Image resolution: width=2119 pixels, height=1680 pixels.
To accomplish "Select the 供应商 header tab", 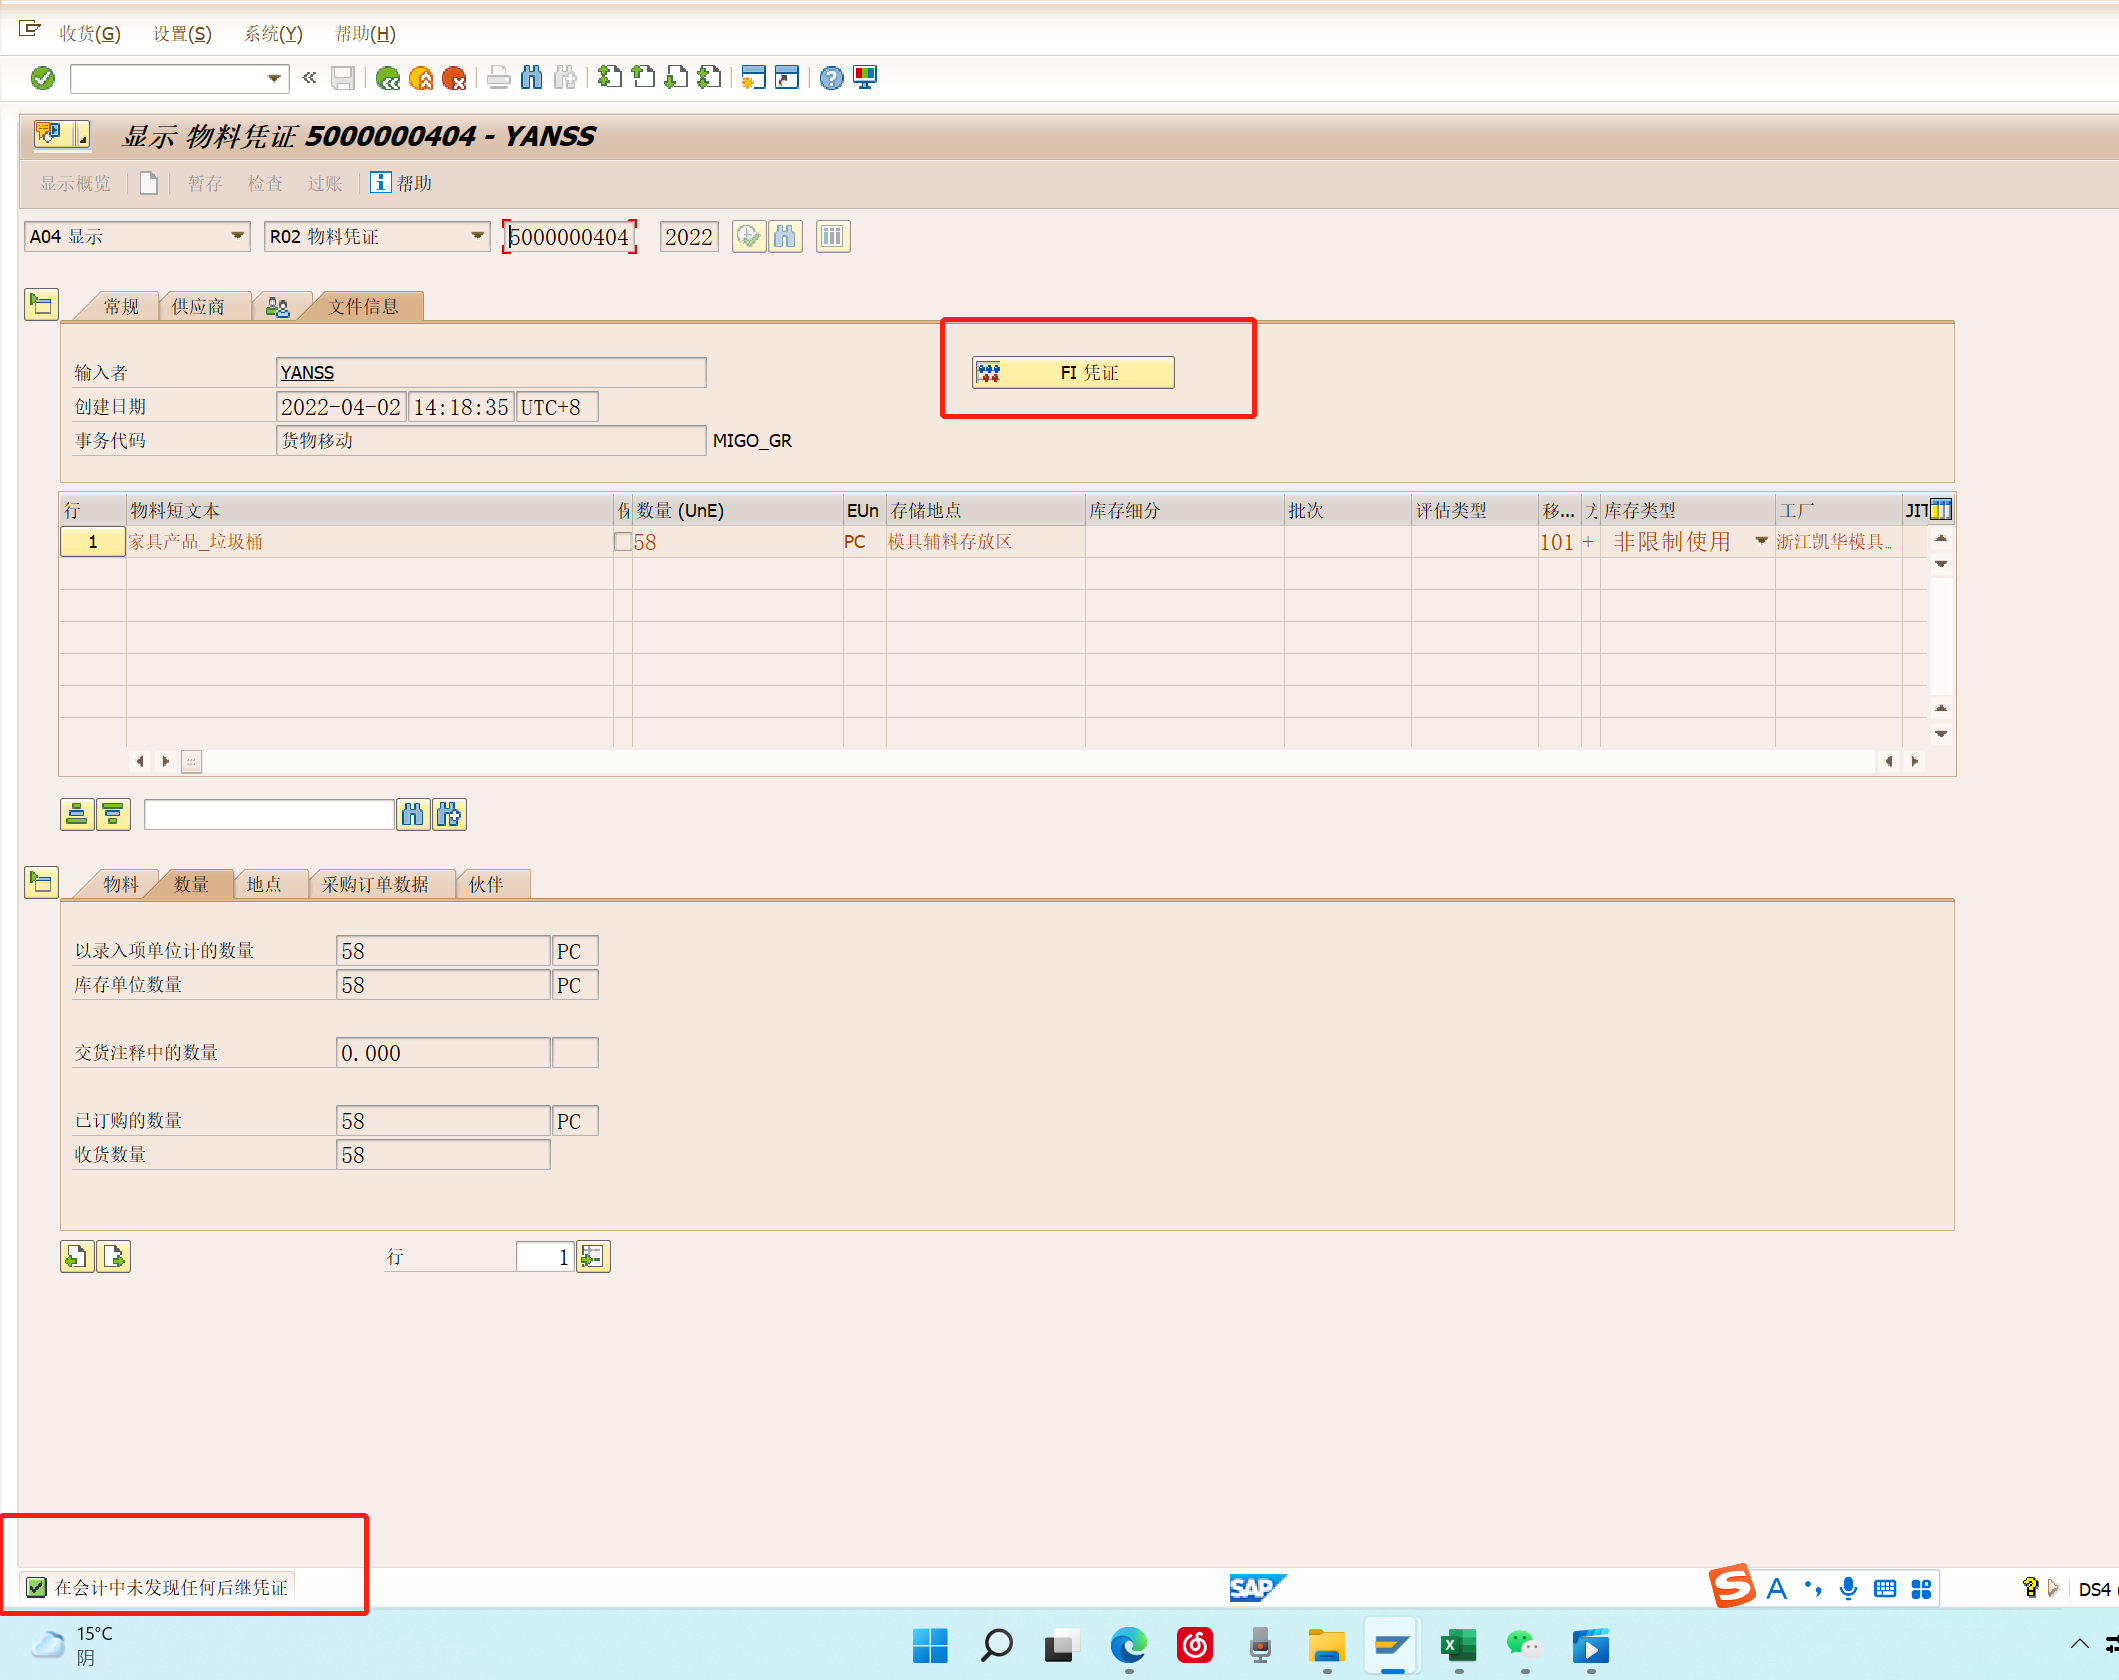I will click(x=198, y=306).
